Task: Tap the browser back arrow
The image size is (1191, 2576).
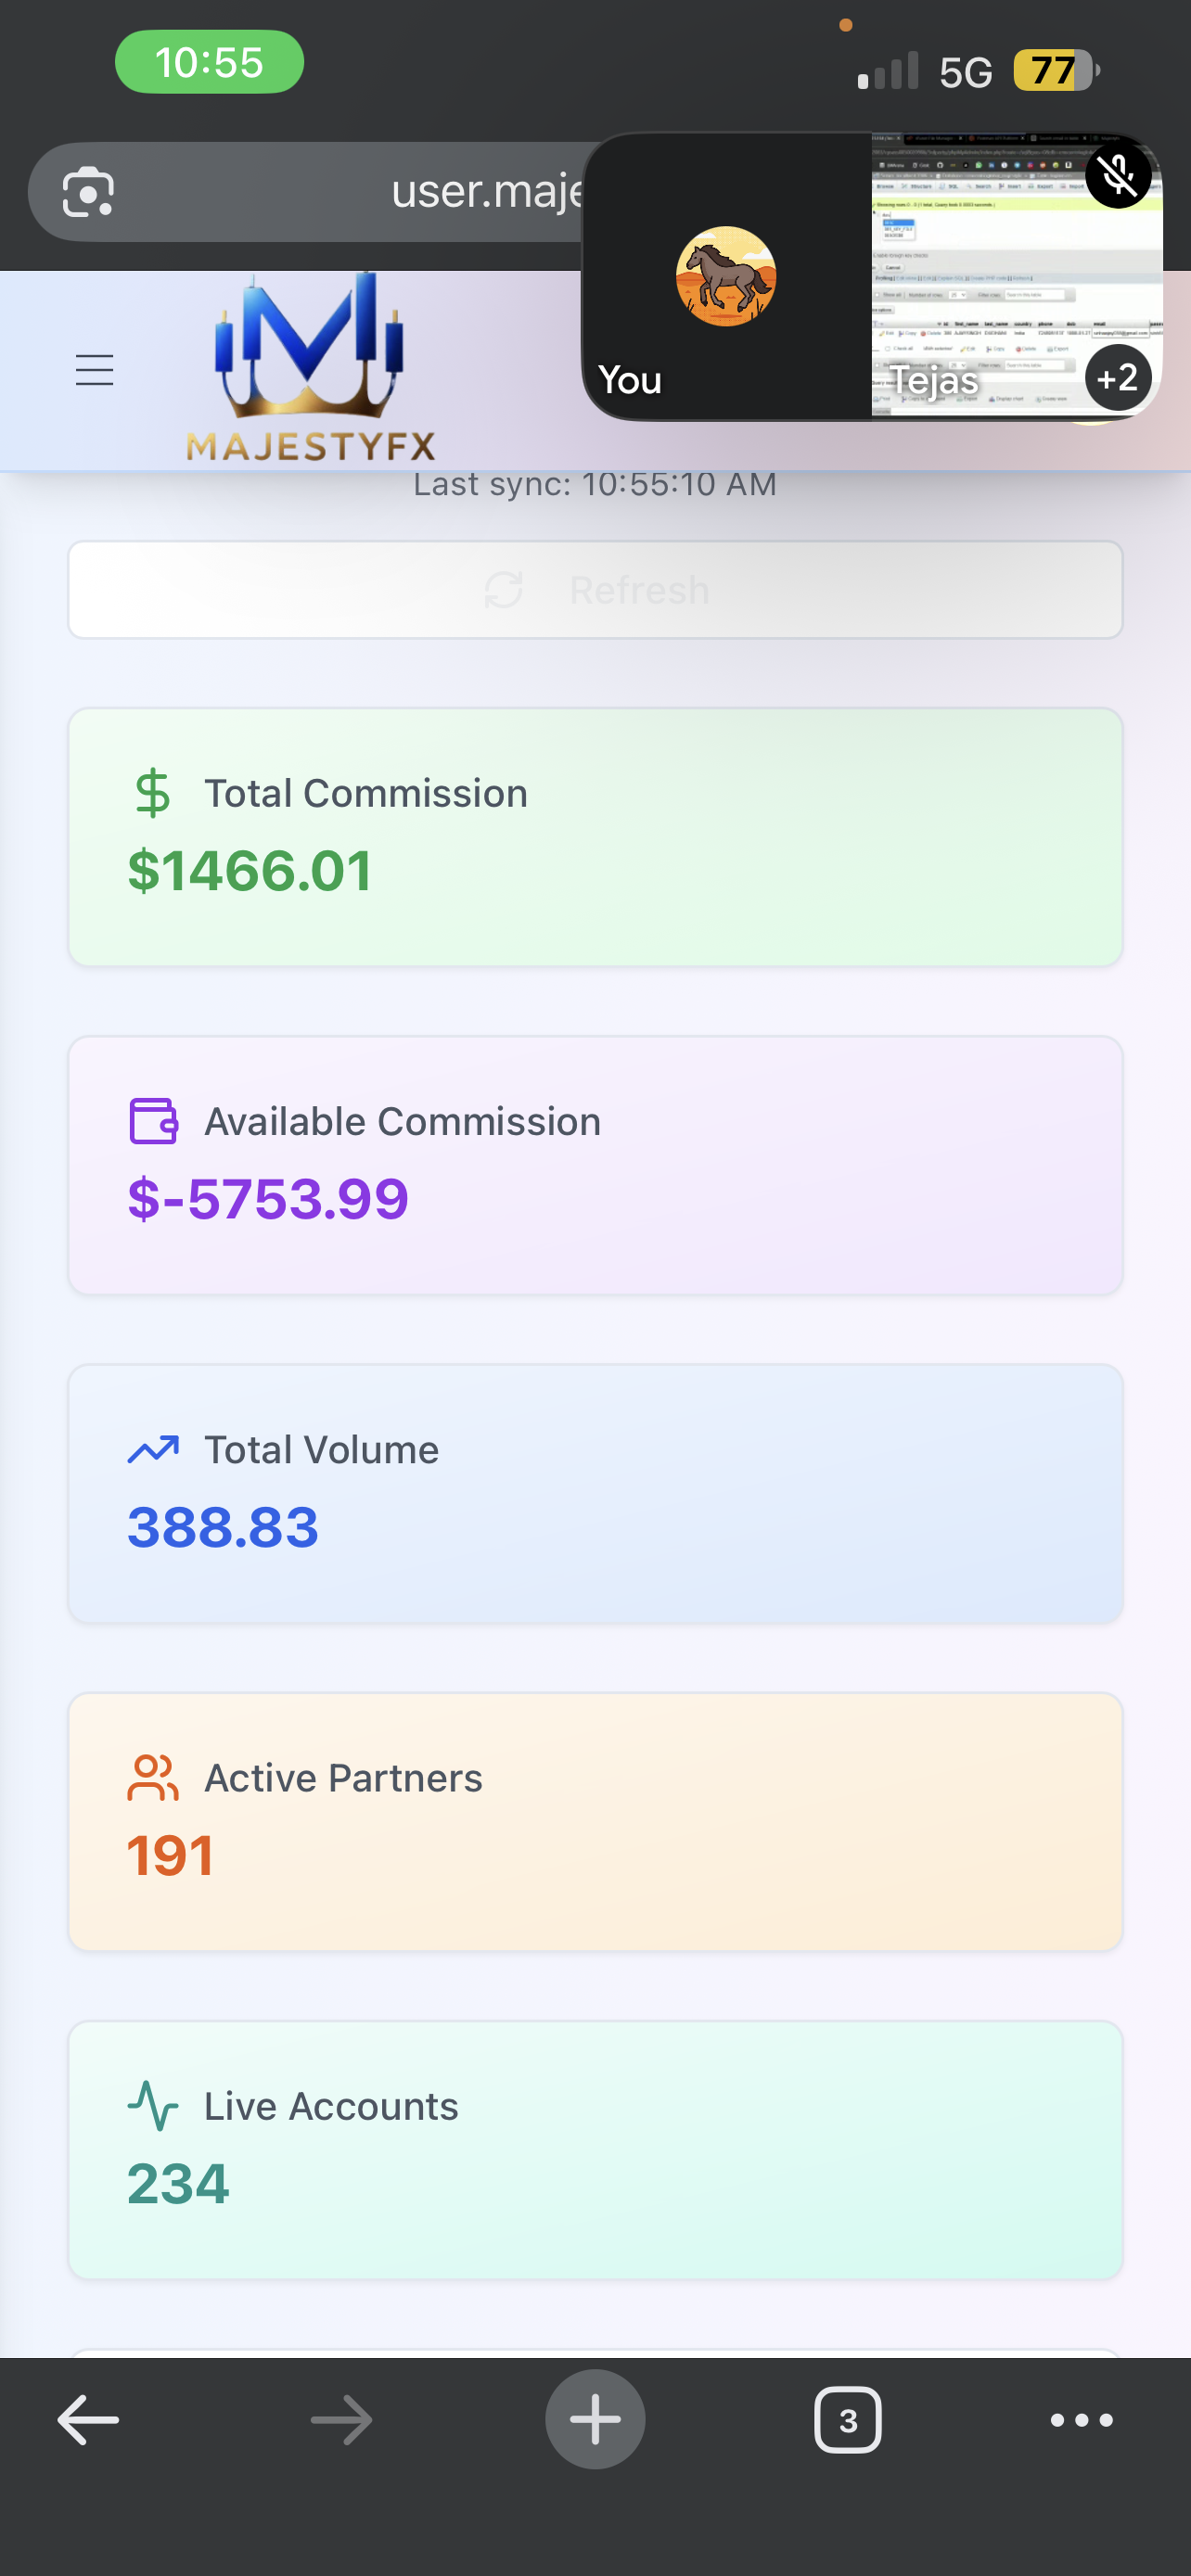Action: [x=88, y=2420]
